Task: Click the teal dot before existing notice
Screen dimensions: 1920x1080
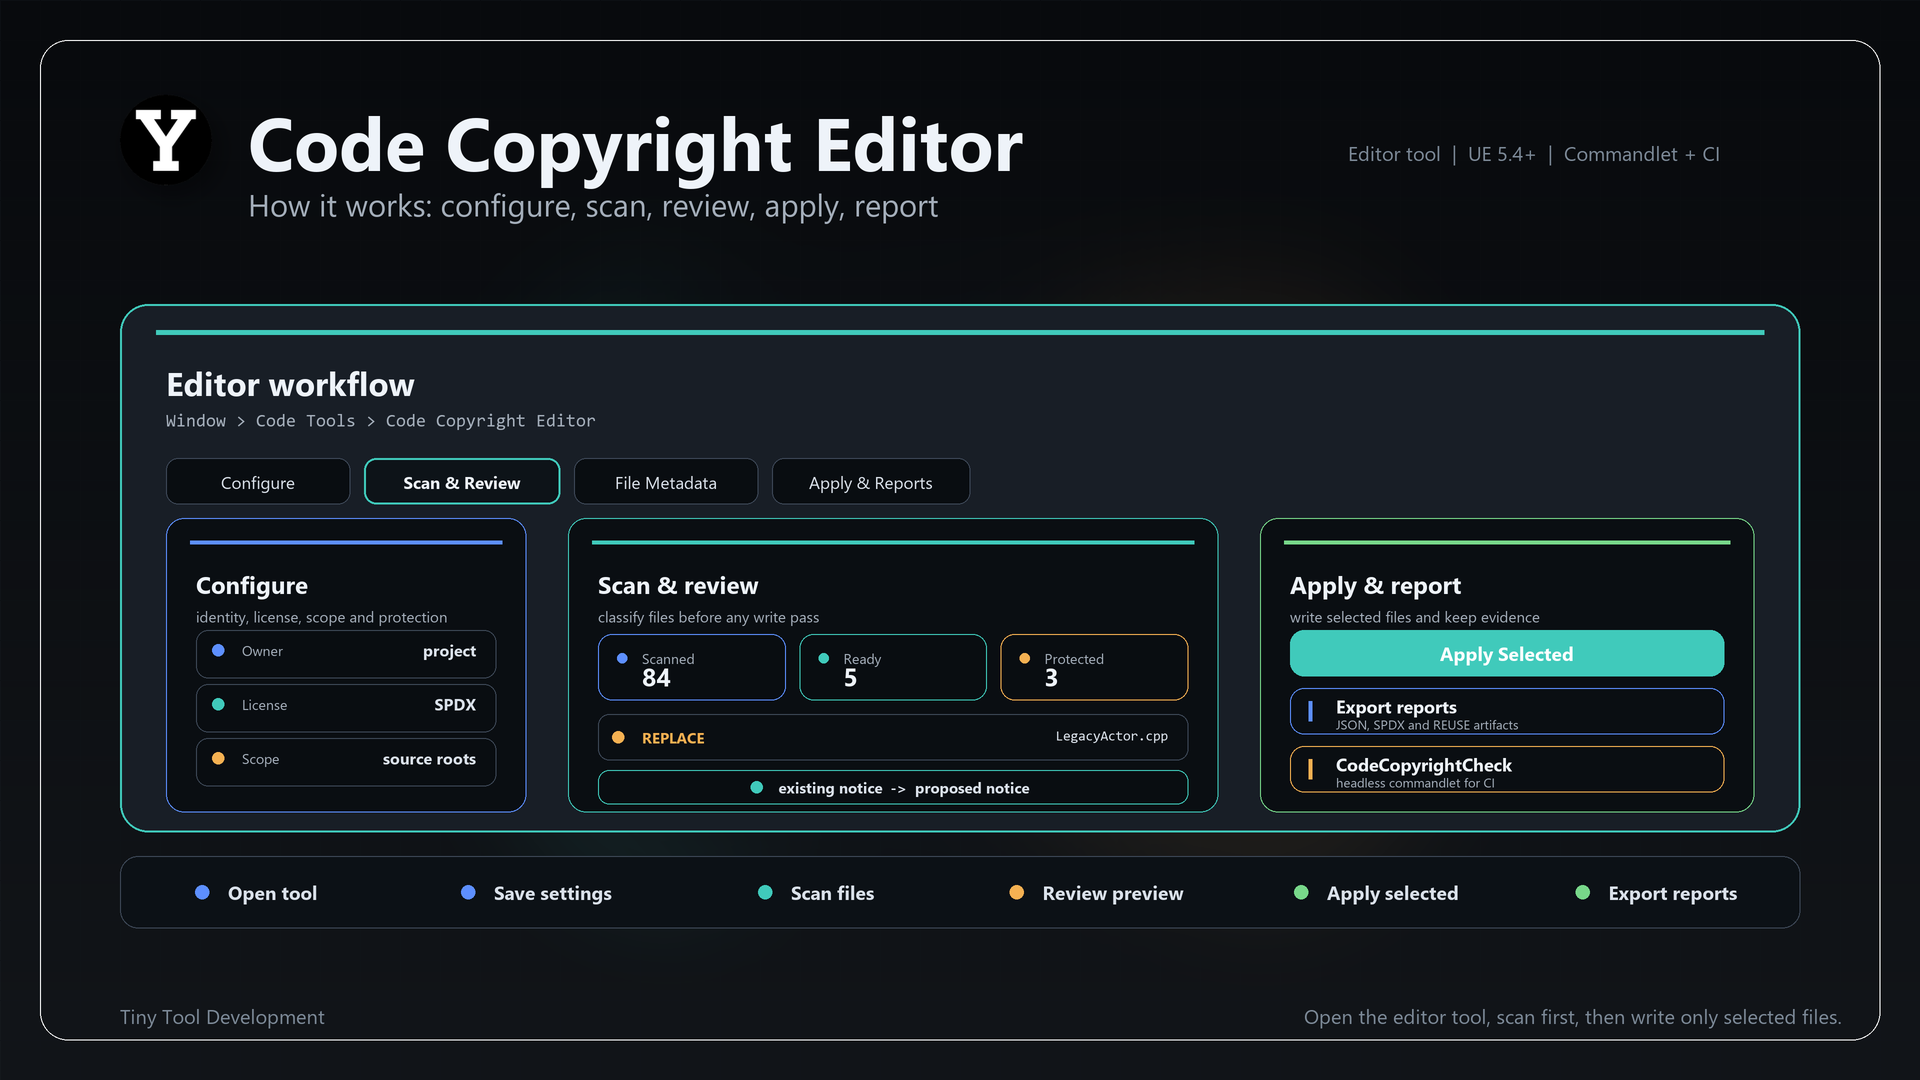Action: tap(757, 788)
